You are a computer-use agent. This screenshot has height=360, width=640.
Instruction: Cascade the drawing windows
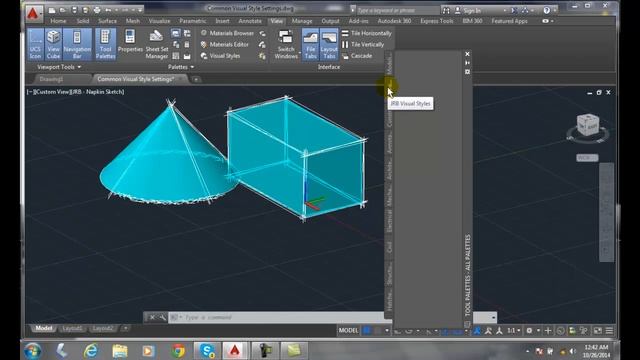point(357,56)
